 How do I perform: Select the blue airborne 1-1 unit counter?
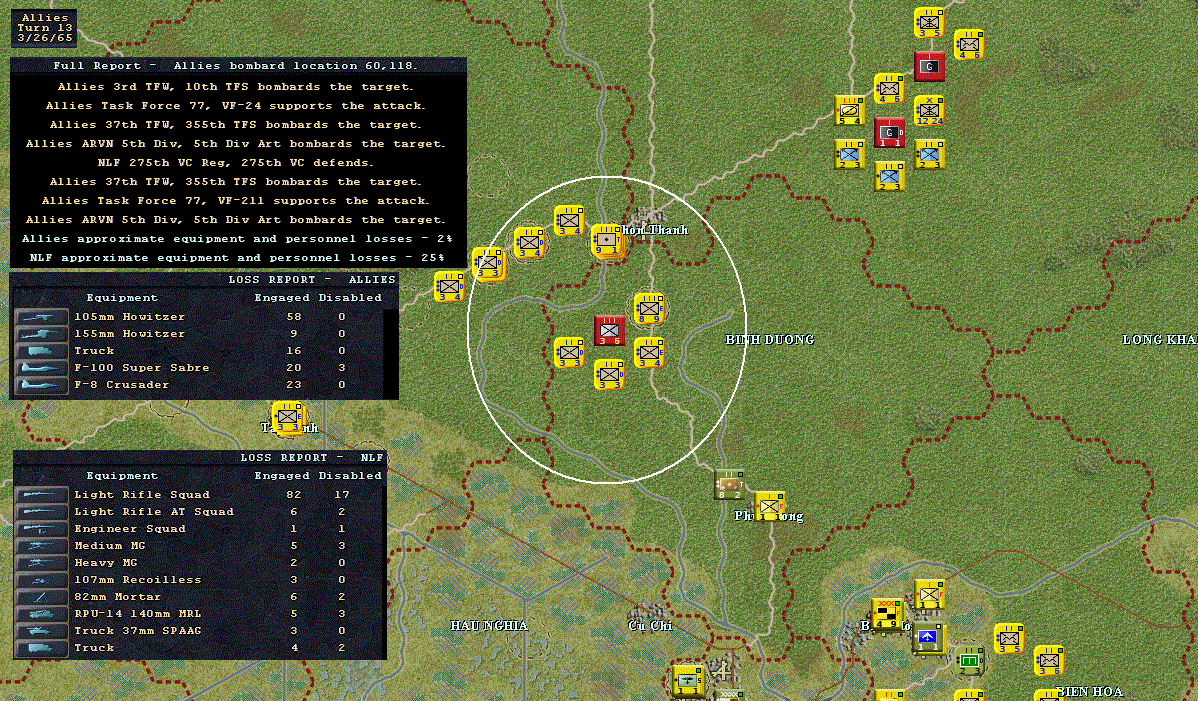click(x=928, y=638)
